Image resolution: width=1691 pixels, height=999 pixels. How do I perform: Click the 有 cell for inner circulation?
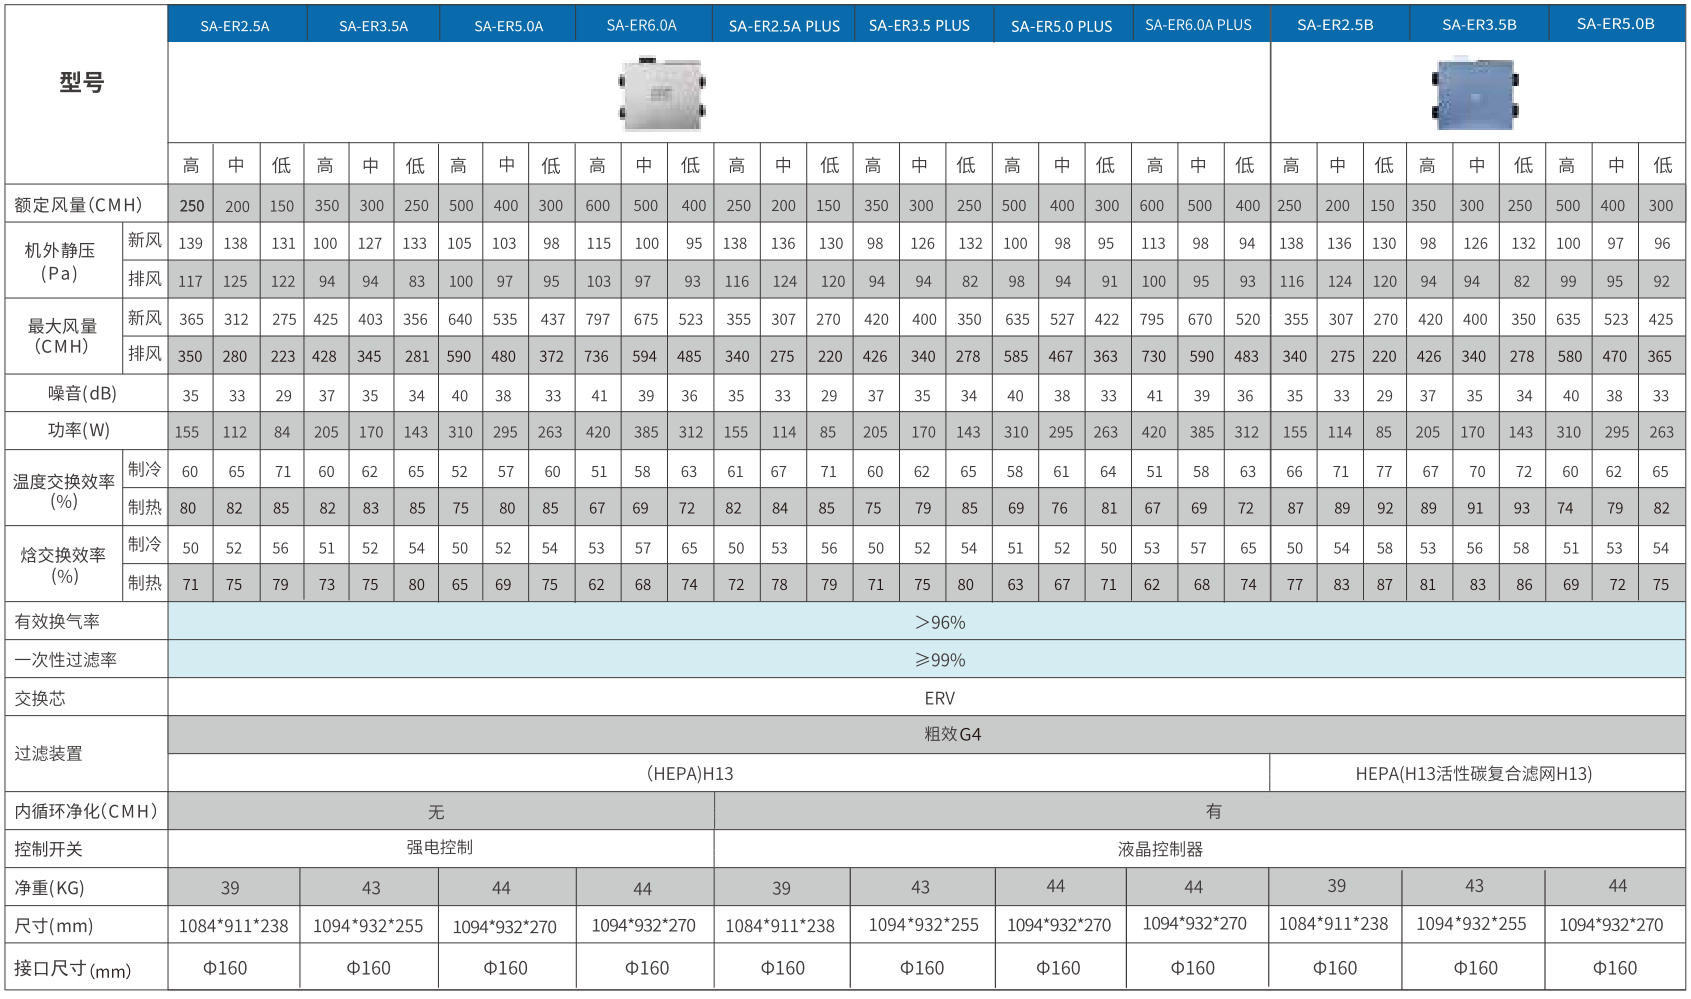click(x=1200, y=811)
